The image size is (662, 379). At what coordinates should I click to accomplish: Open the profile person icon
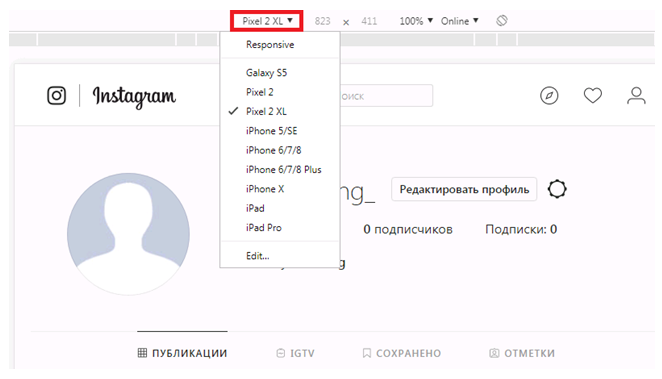[x=636, y=96]
